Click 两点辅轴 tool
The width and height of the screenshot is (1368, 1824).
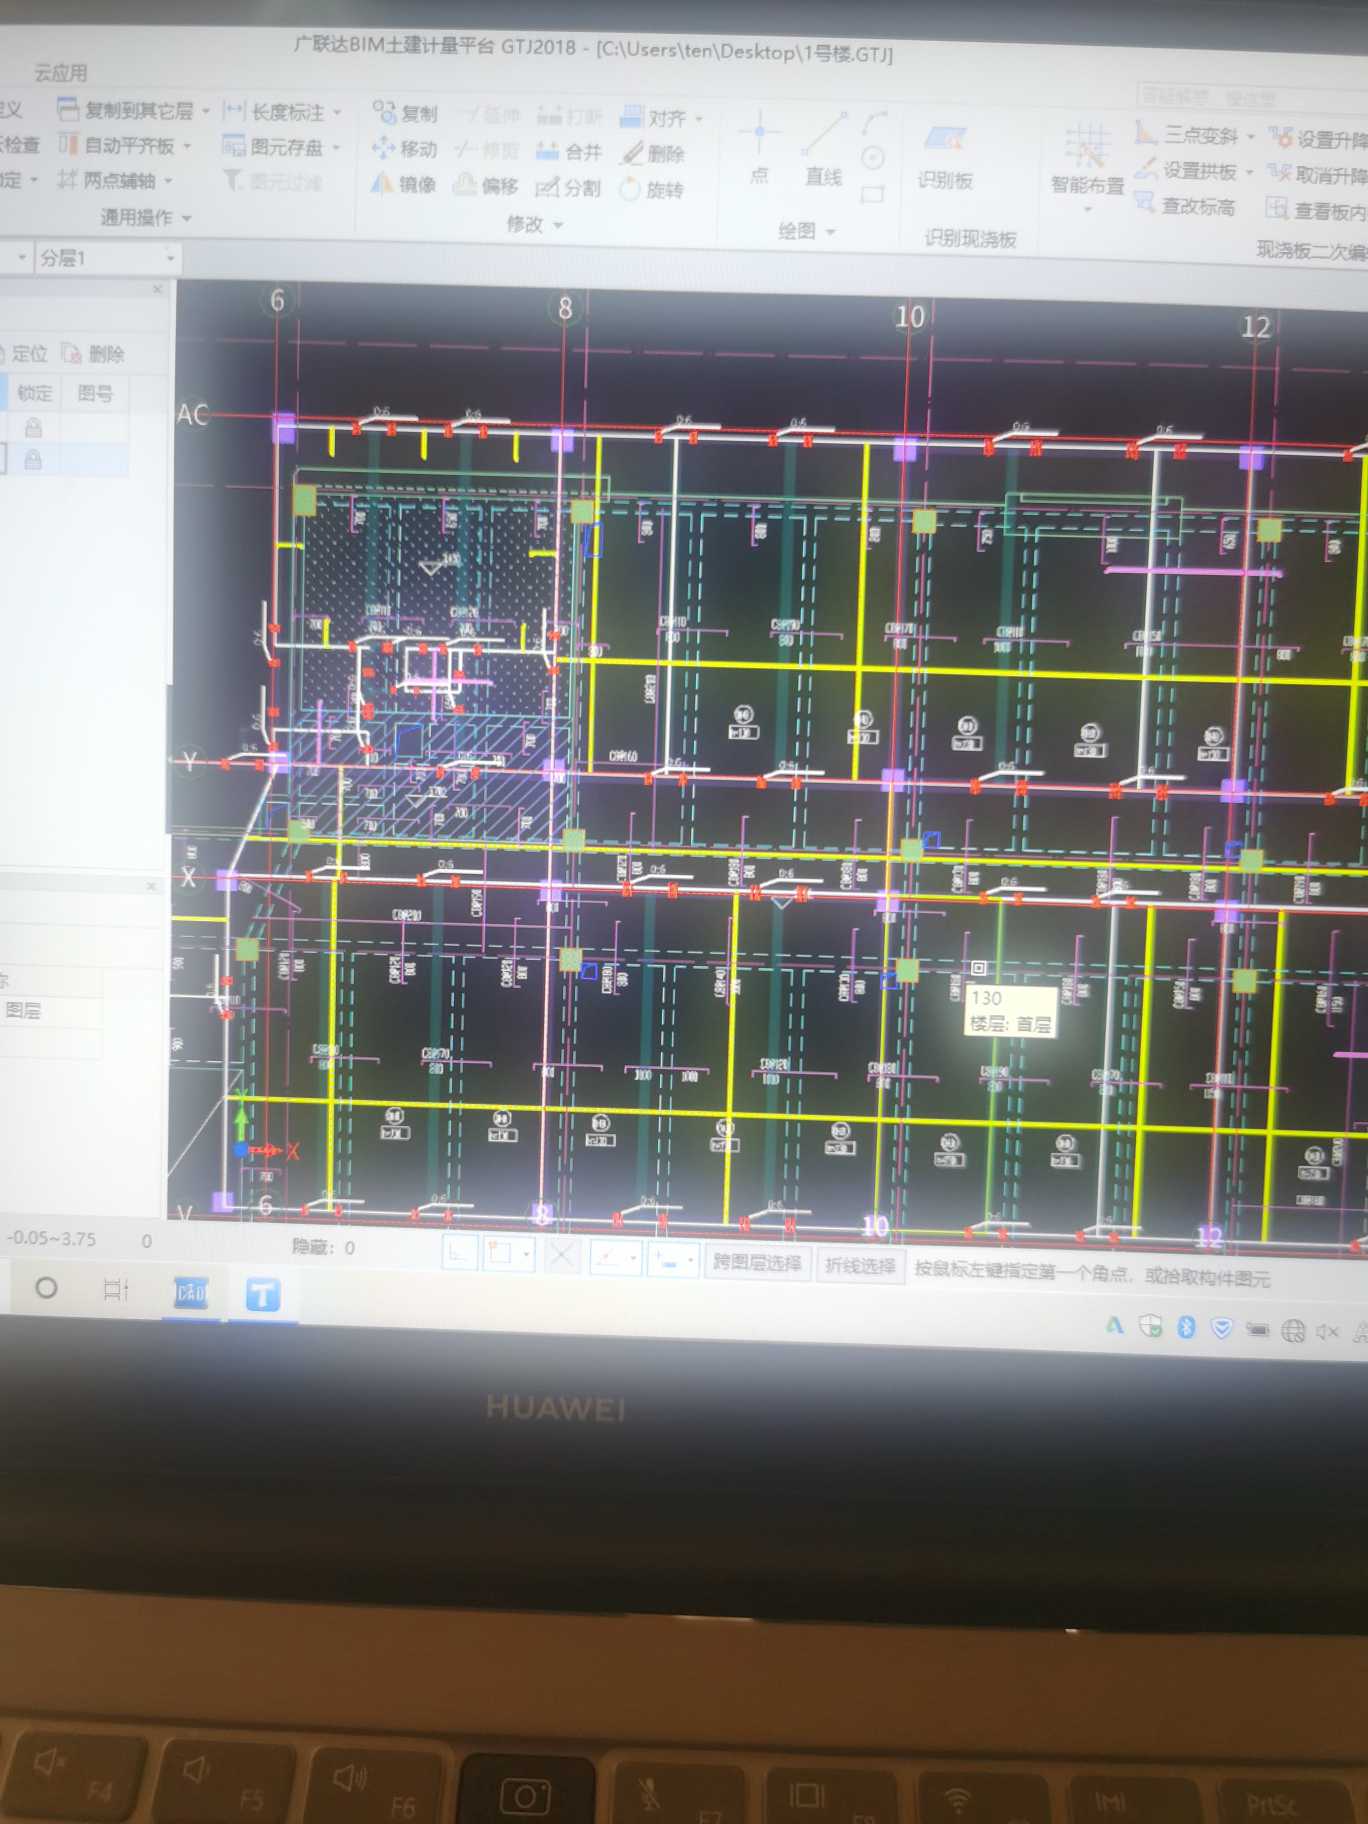pyautogui.click(x=107, y=180)
